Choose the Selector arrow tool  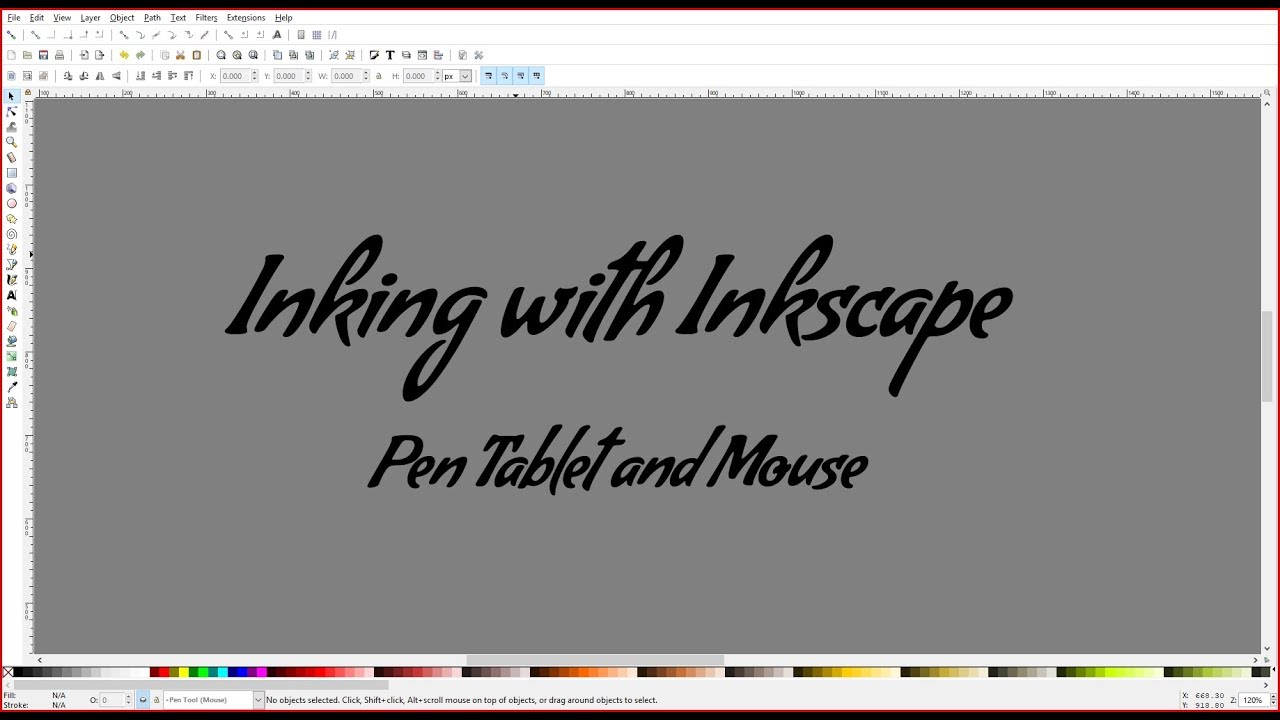click(11, 96)
